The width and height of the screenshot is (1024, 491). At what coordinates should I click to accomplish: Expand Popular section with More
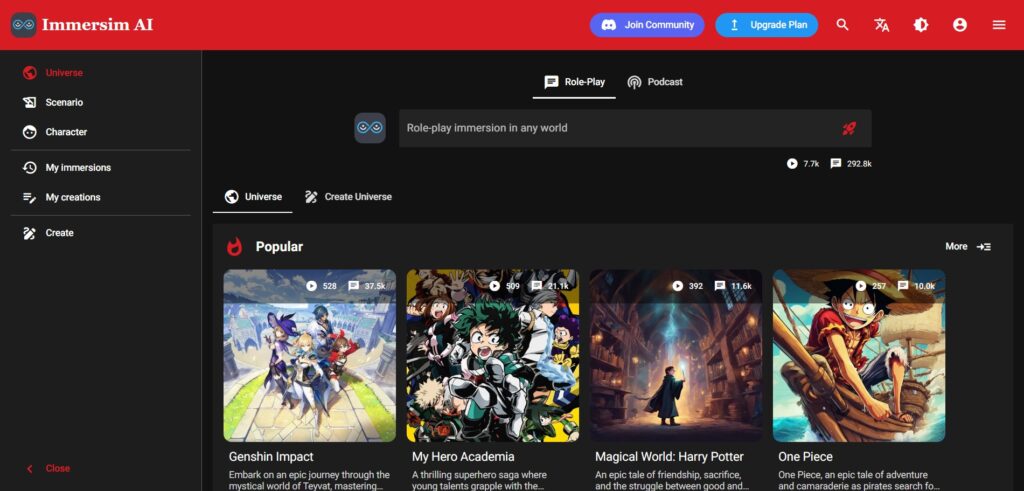click(x=968, y=246)
